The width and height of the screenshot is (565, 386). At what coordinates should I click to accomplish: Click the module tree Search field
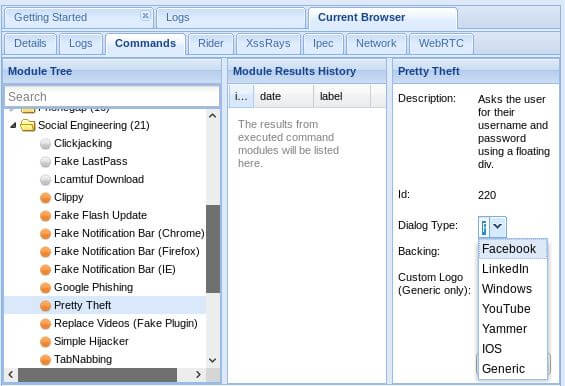[x=112, y=97]
